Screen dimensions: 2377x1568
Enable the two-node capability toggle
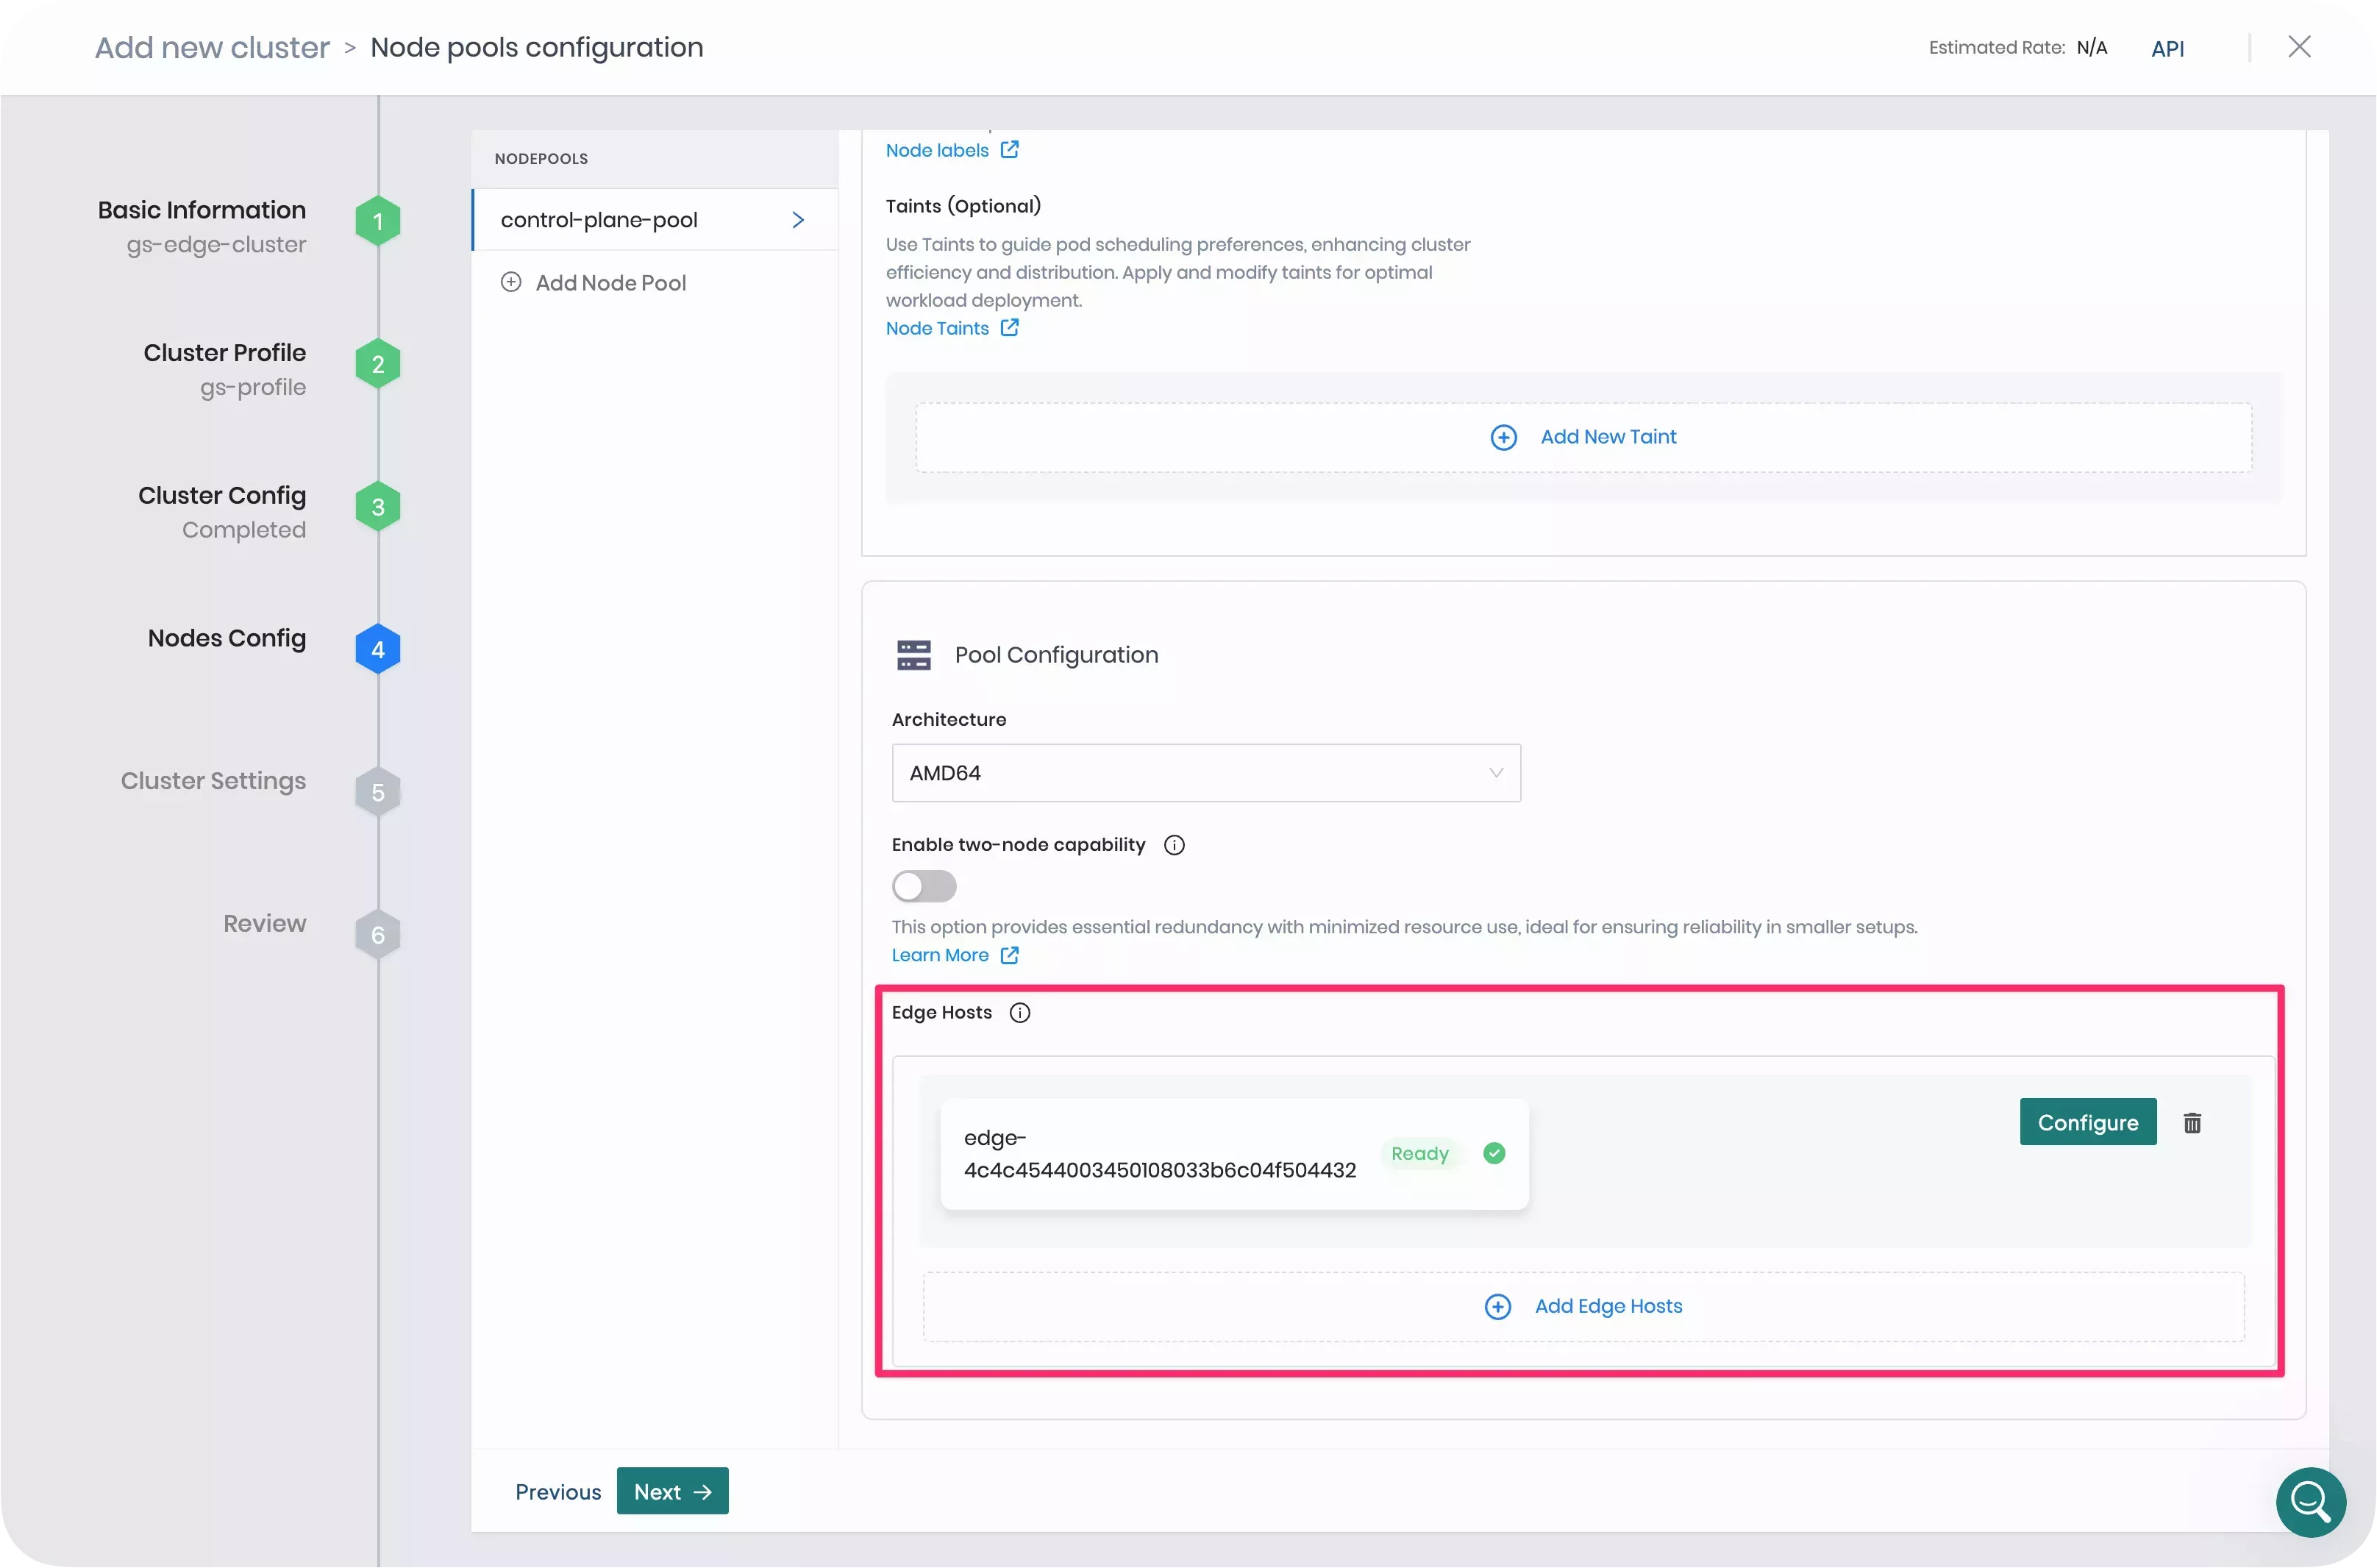922,886
